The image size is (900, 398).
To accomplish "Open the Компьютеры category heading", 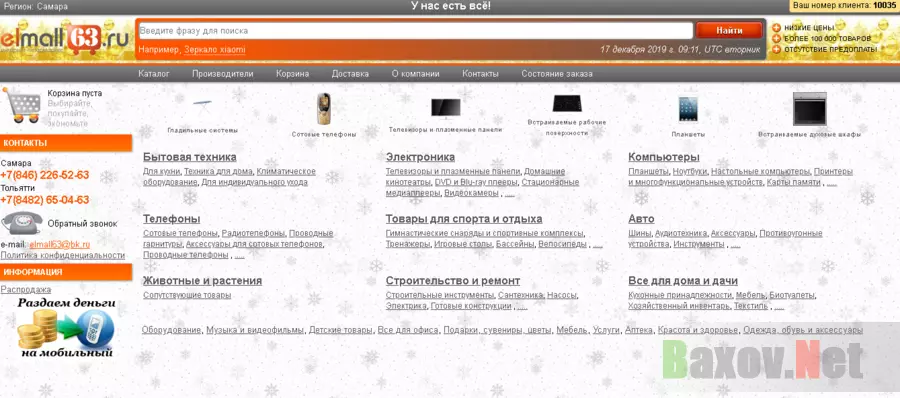I will [664, 157].
